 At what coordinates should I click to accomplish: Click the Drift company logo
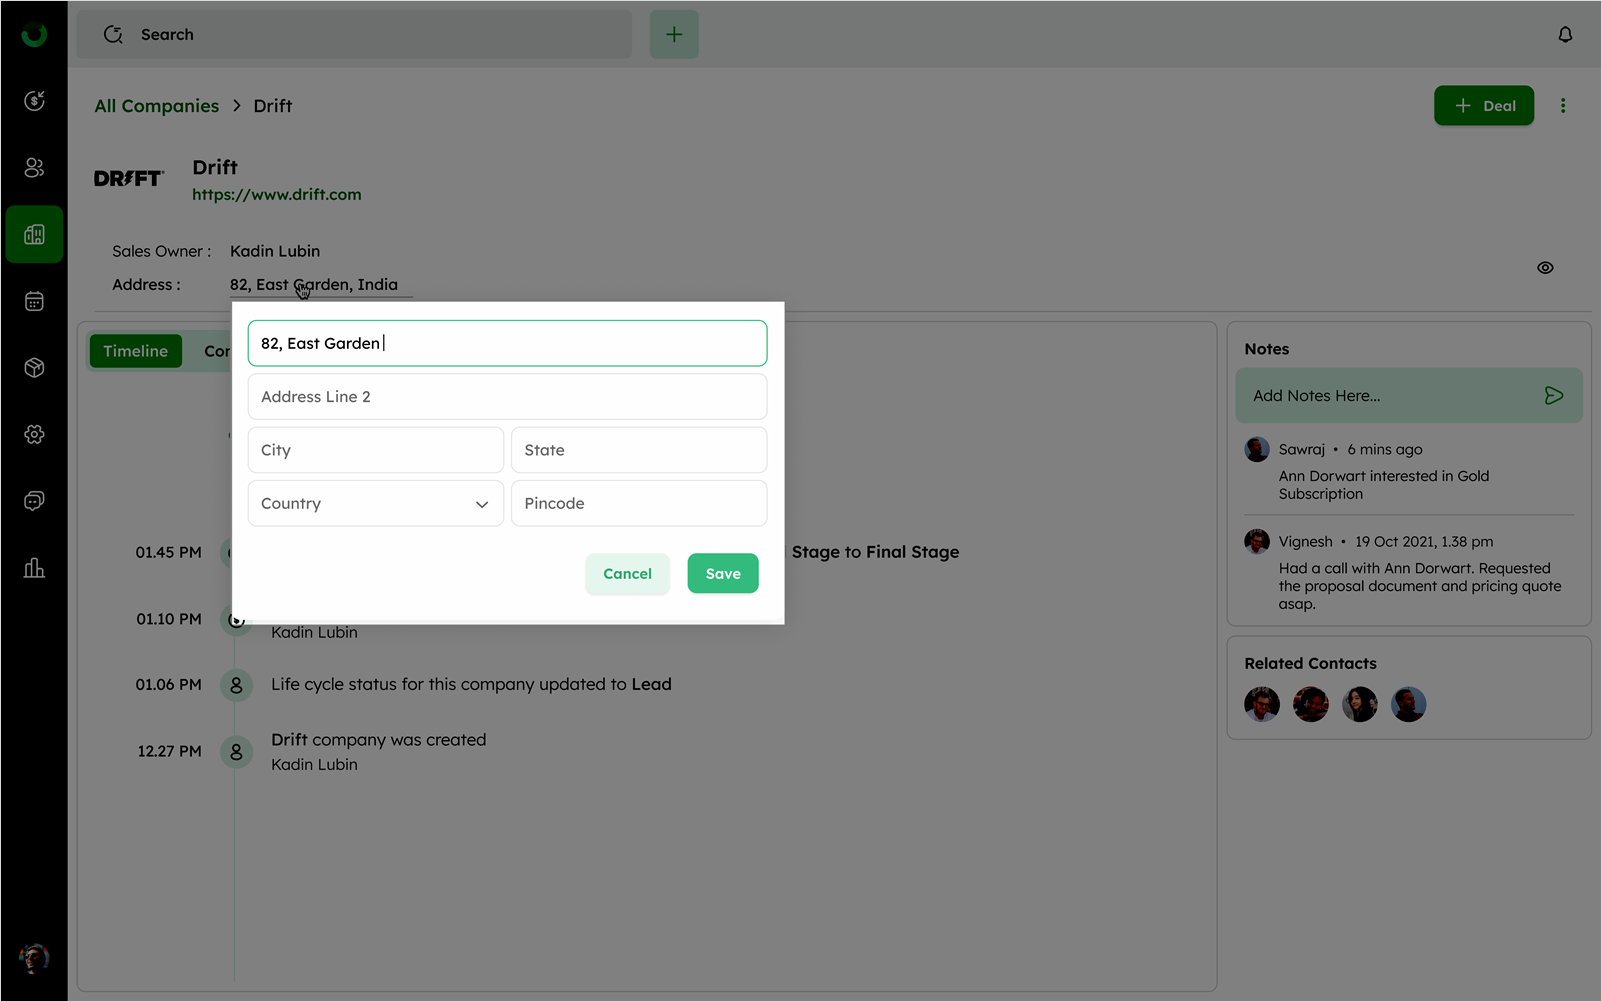click(129, 178)
